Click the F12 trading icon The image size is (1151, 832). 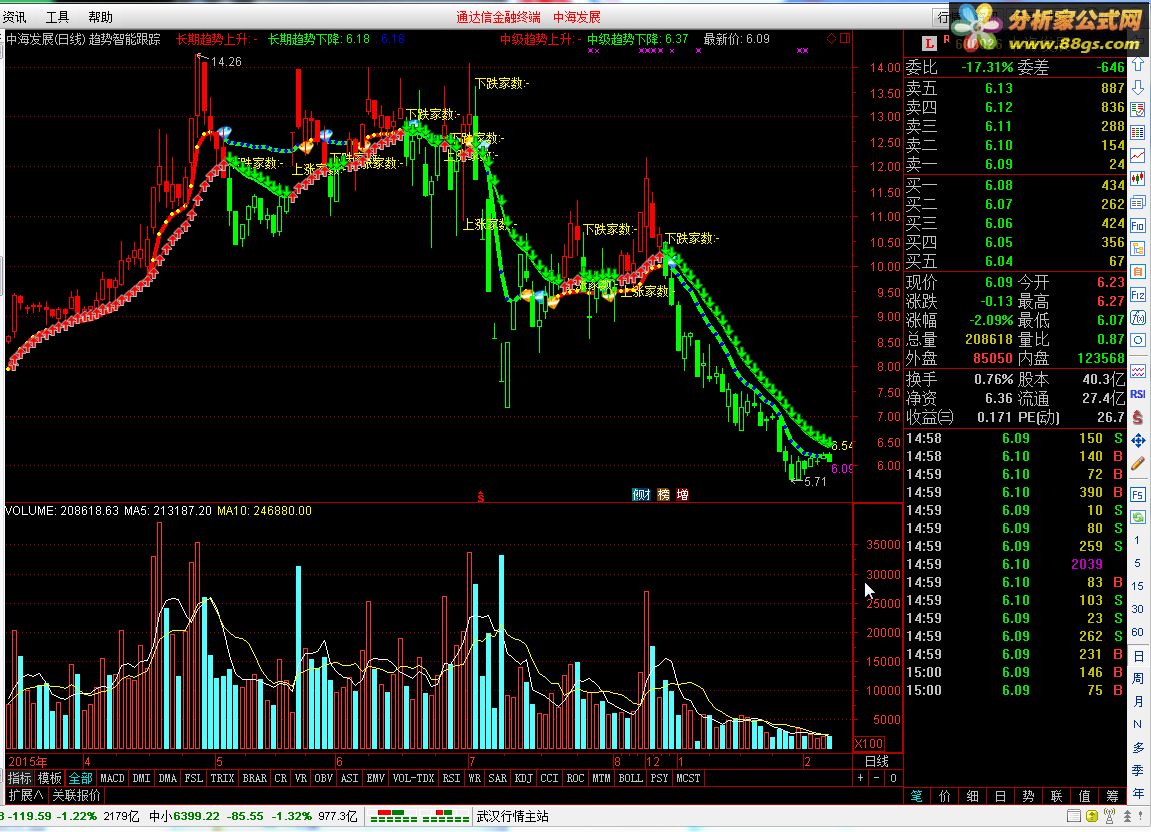(1138, 295)
